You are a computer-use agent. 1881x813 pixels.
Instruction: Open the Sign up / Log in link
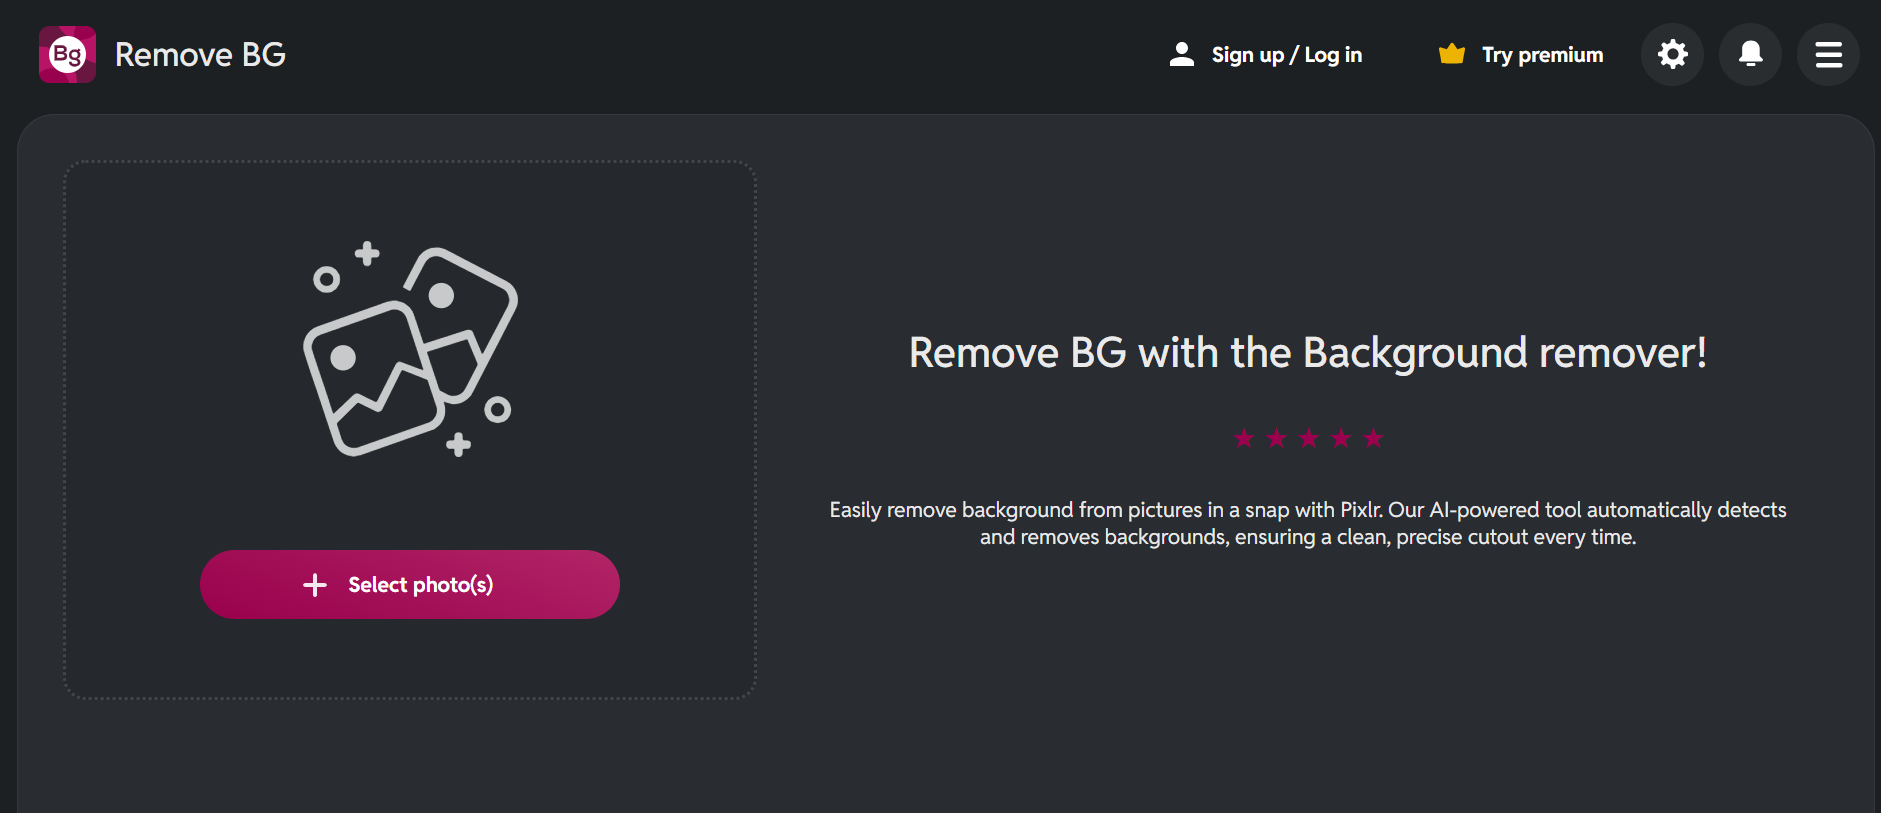(x=1286, y=55)
